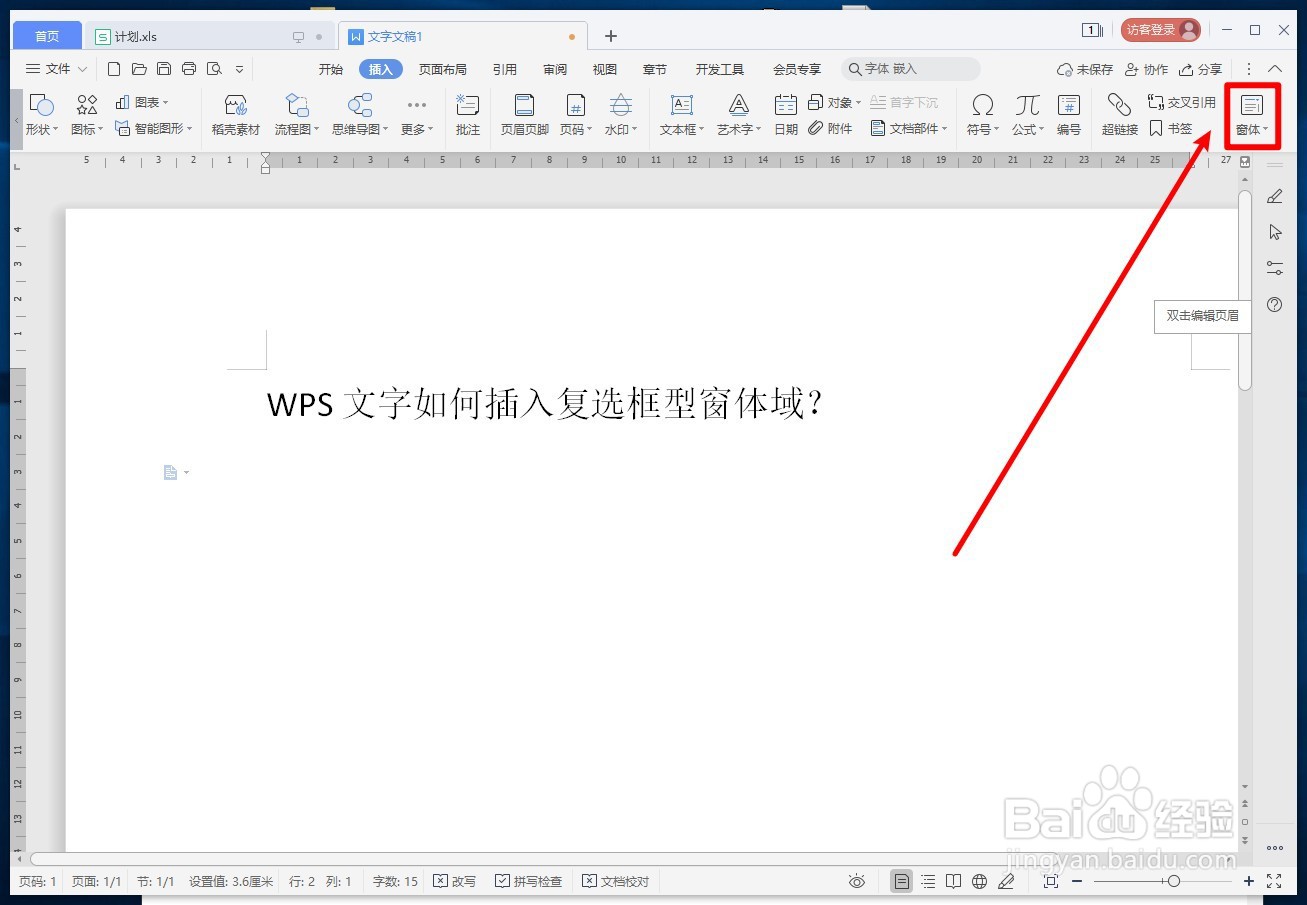Toggle the writing mode pen icon in status bar
The width and height of the screenshot is (1307, 905).
tap(1006, 881)
